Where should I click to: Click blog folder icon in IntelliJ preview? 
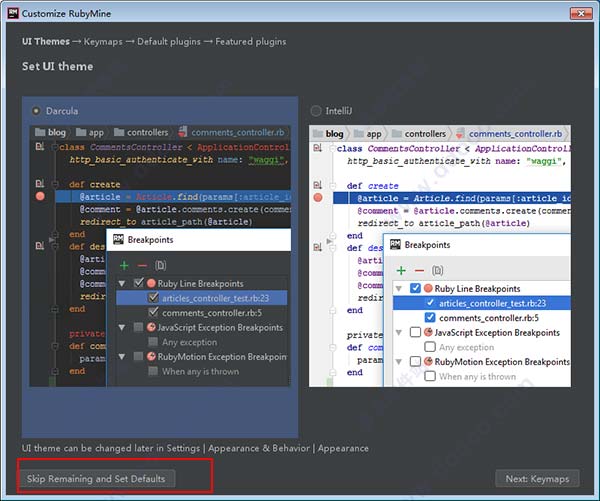(318, 134)
